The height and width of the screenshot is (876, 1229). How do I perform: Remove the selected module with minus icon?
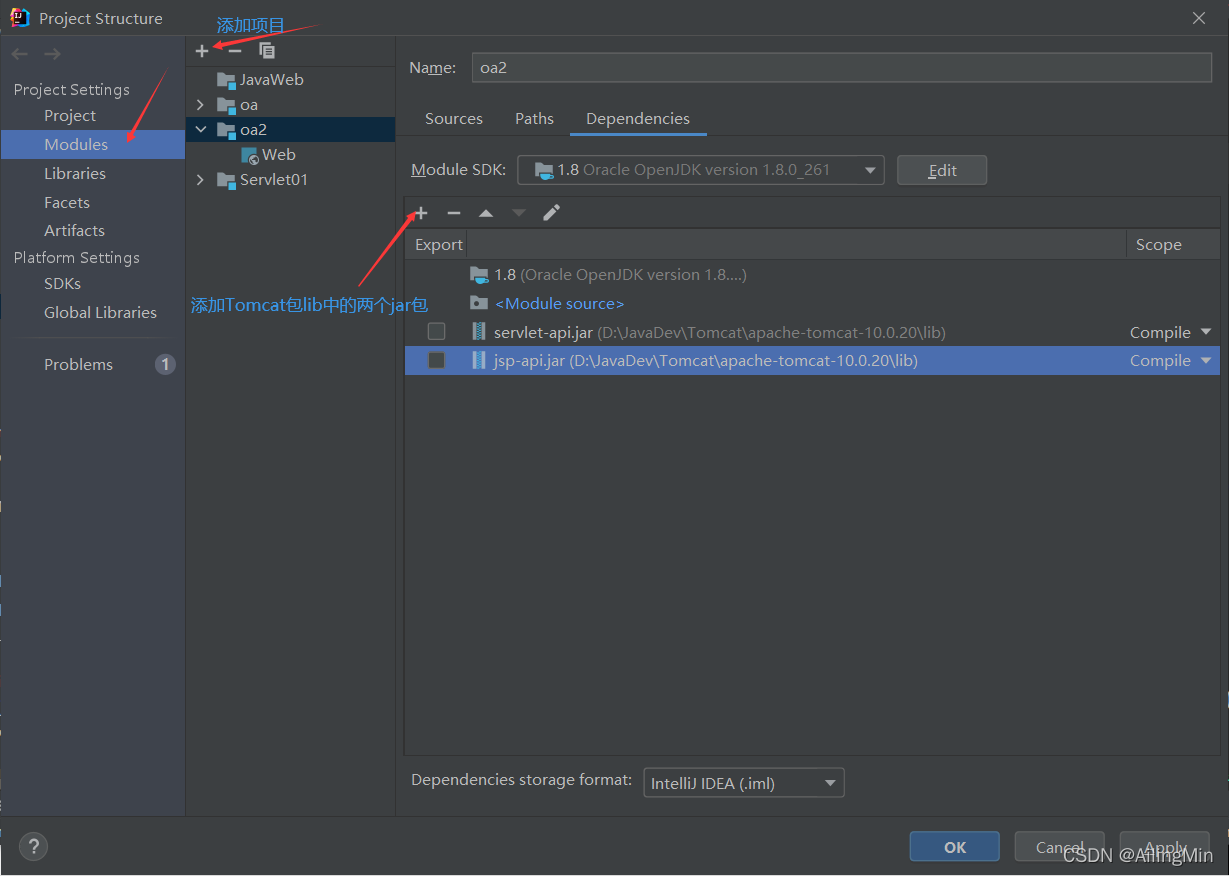(x=235, y=50)
